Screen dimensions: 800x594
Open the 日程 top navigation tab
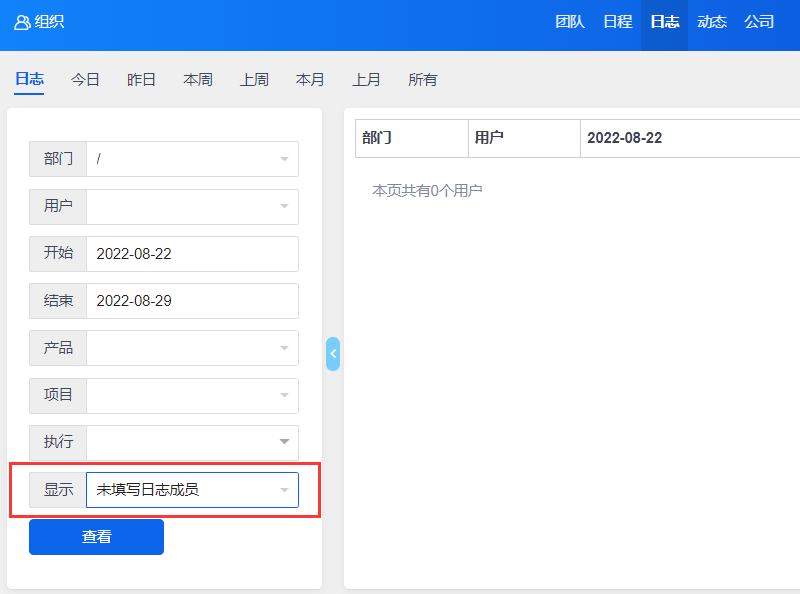click(x=617, y=22)
